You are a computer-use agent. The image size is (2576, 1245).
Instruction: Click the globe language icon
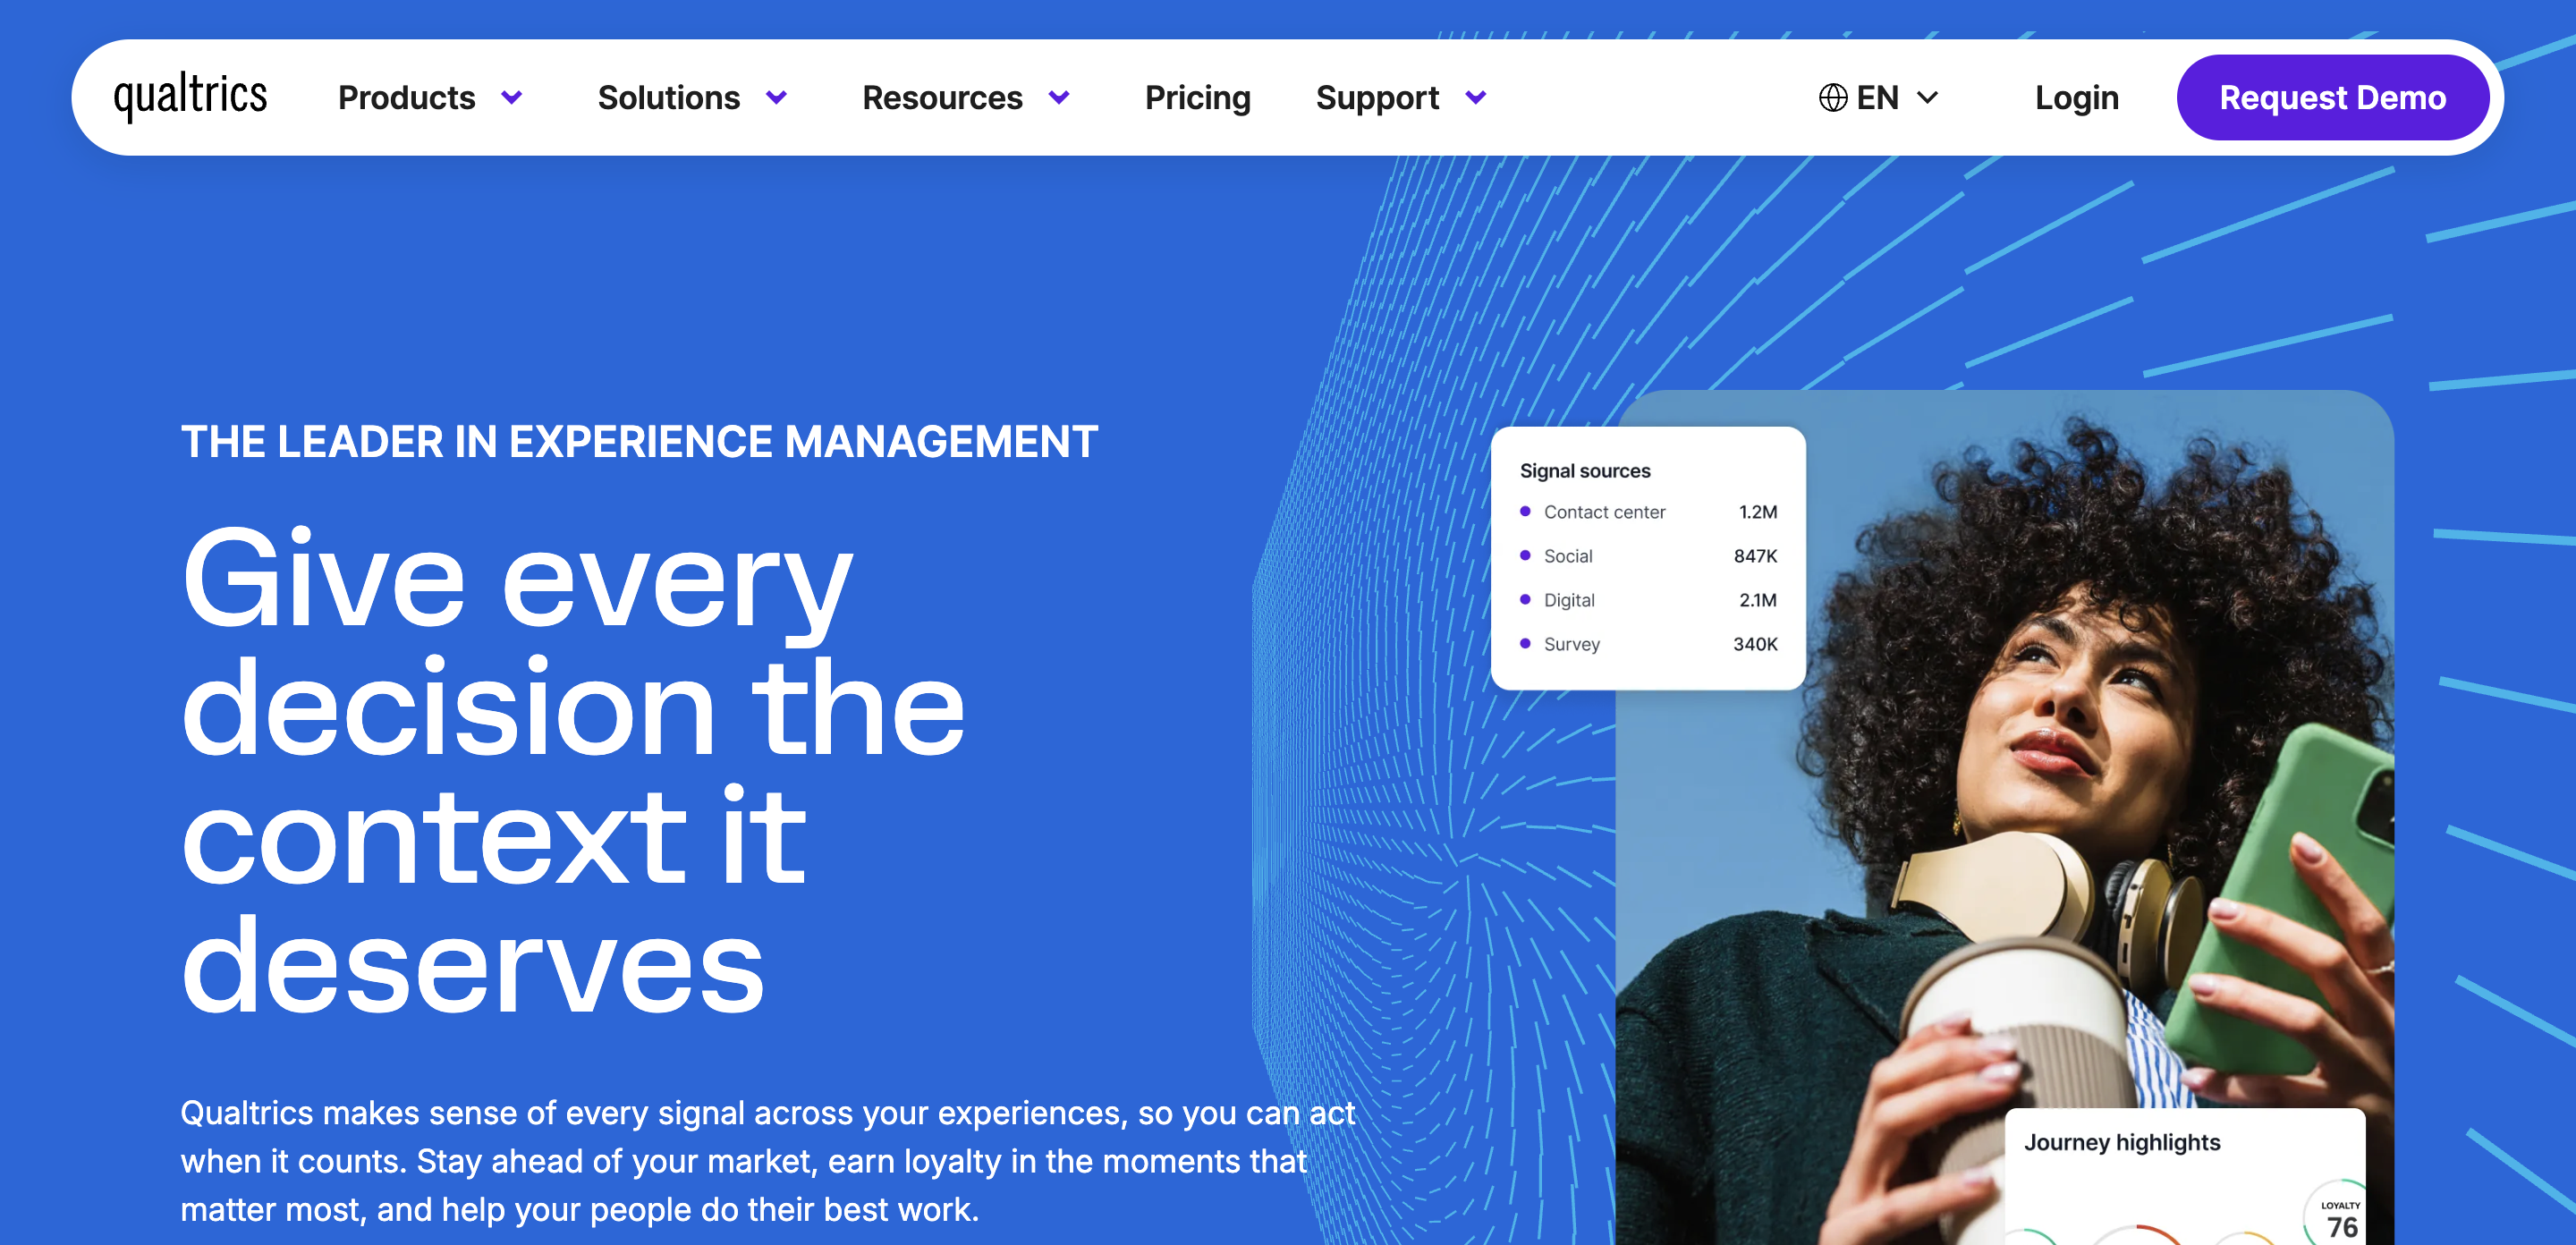(x=1832, y=98)
